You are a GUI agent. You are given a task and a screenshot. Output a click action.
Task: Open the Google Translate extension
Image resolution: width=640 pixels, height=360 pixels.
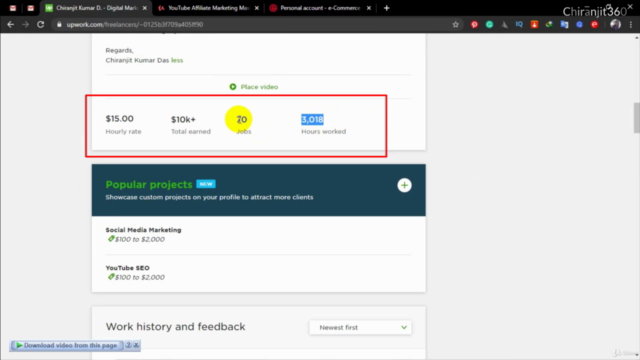(564, 24)
